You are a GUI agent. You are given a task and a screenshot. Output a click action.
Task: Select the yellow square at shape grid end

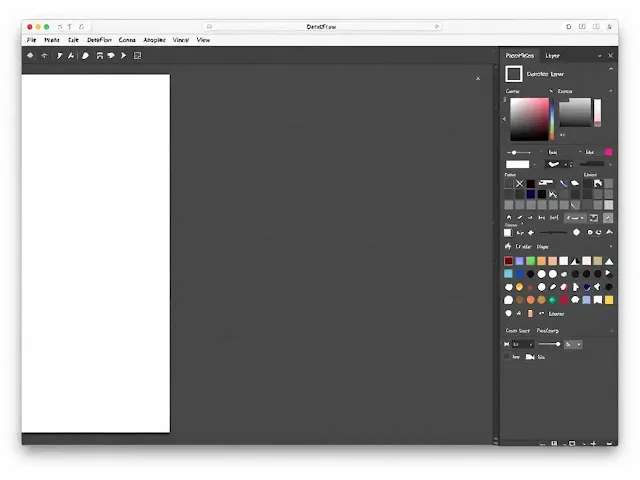[x=609, y=300]
